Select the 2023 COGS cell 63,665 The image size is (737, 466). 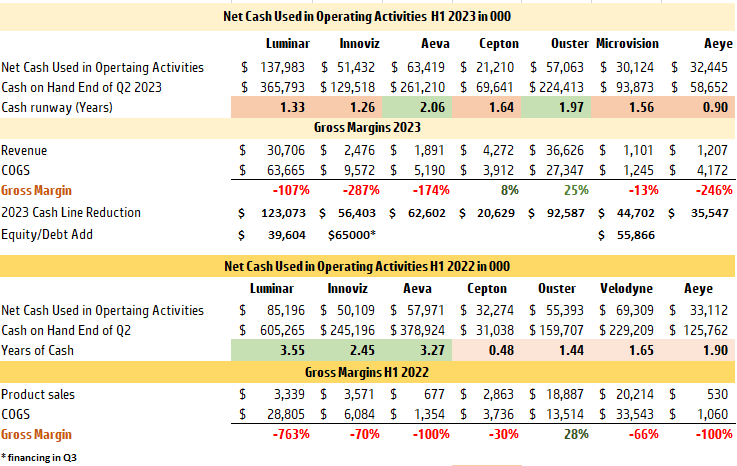point(285,170)
